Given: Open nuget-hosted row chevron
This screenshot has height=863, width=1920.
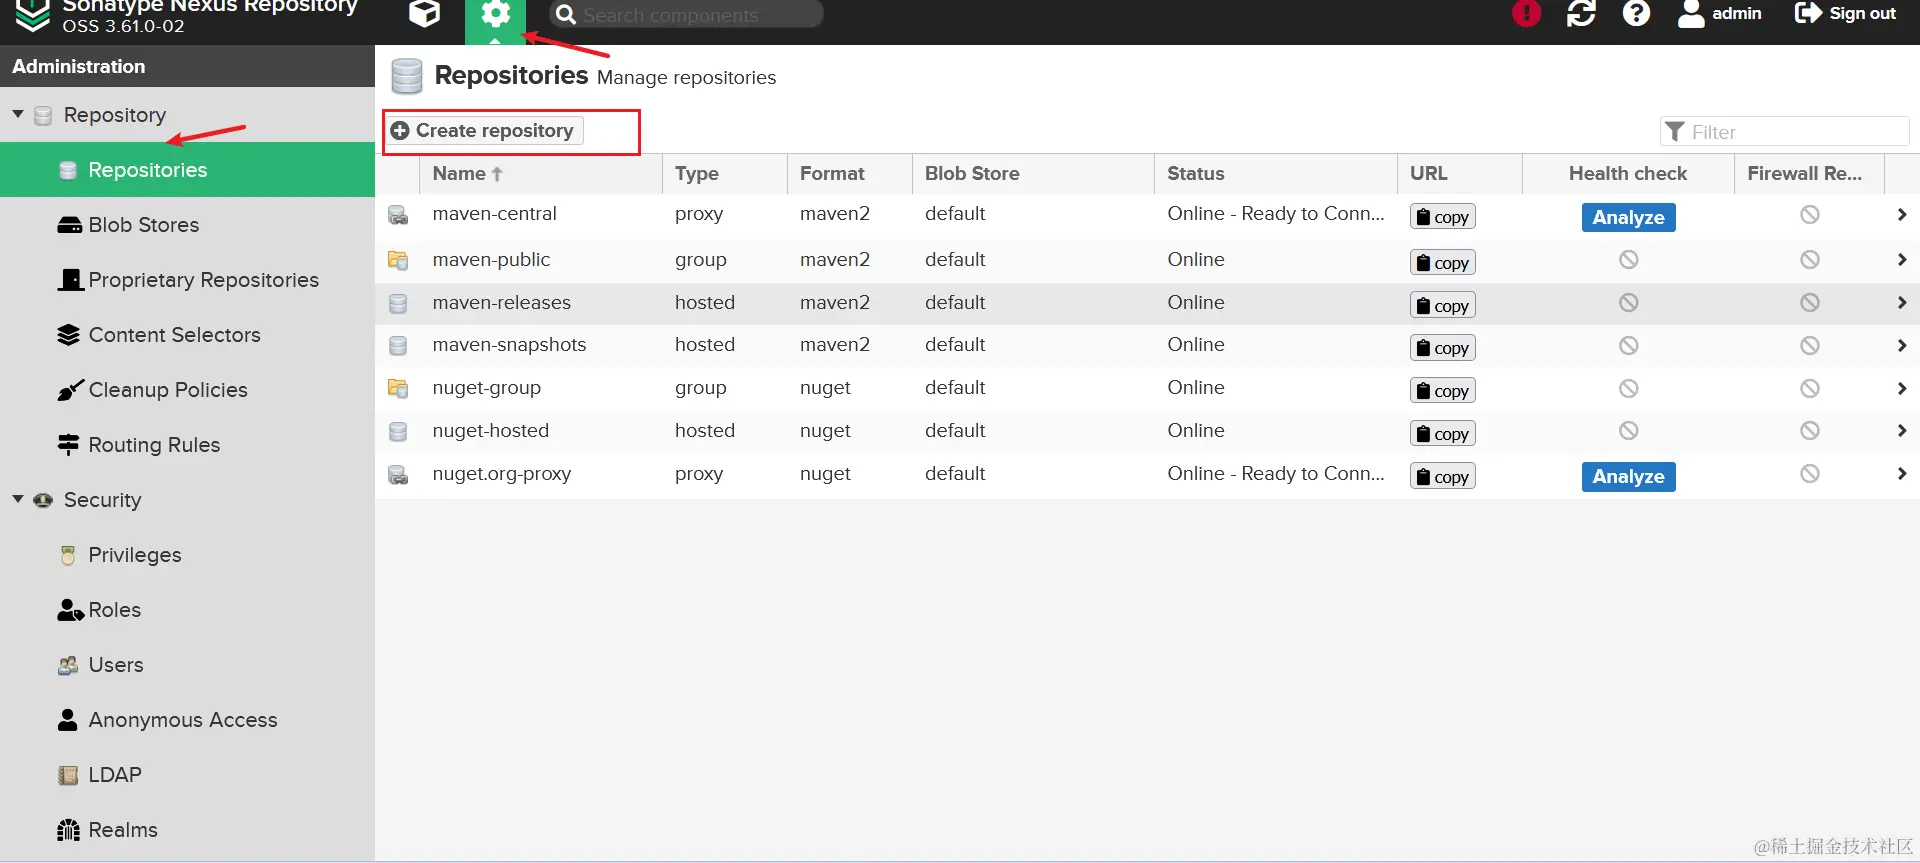Looking at the screenshot, I should coord(1901,431).
